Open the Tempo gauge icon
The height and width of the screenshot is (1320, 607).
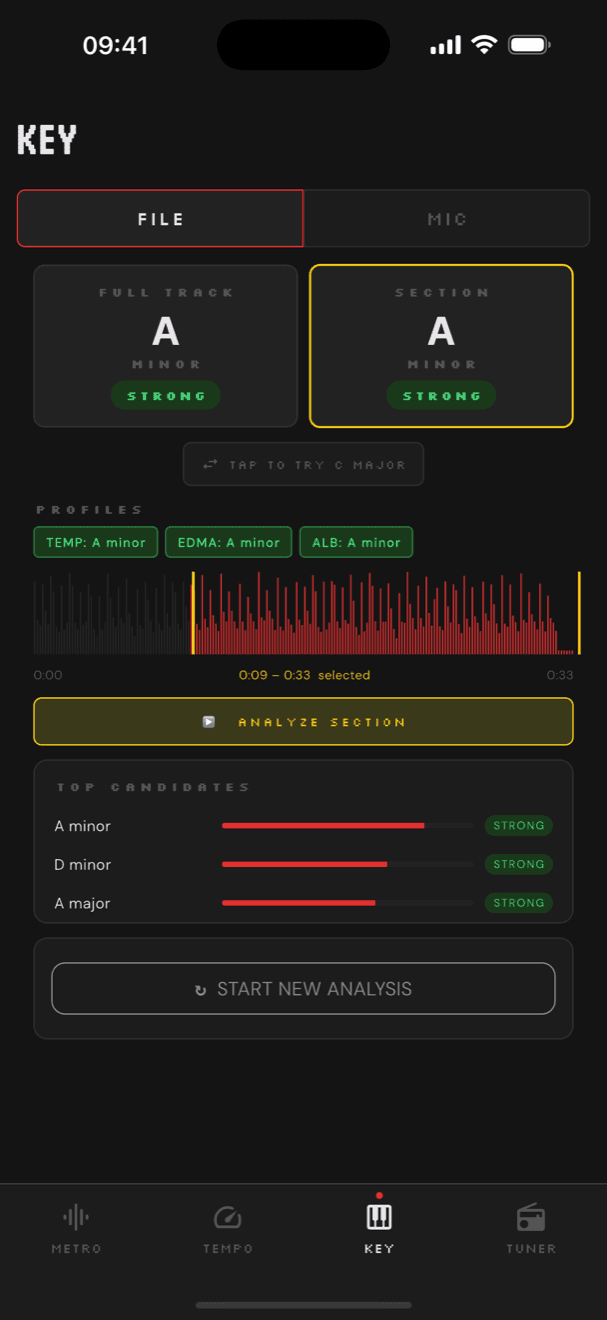tap(228, 1217)
